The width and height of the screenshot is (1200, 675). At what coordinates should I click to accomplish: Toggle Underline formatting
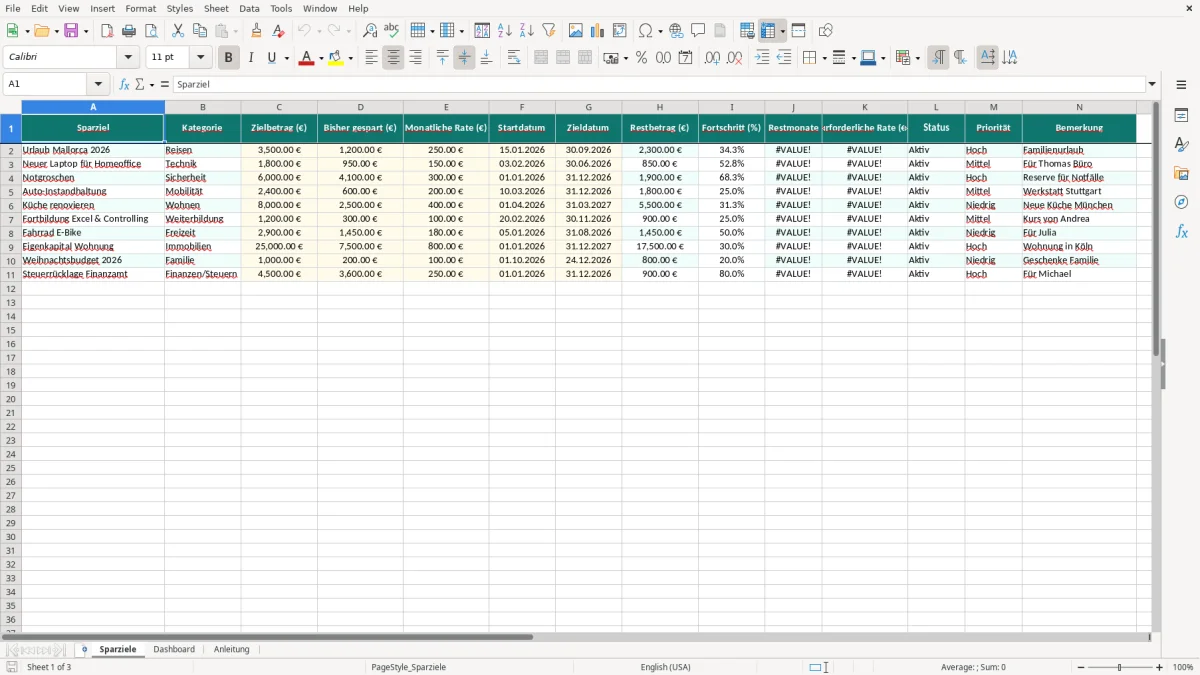(x=271, y=58)
